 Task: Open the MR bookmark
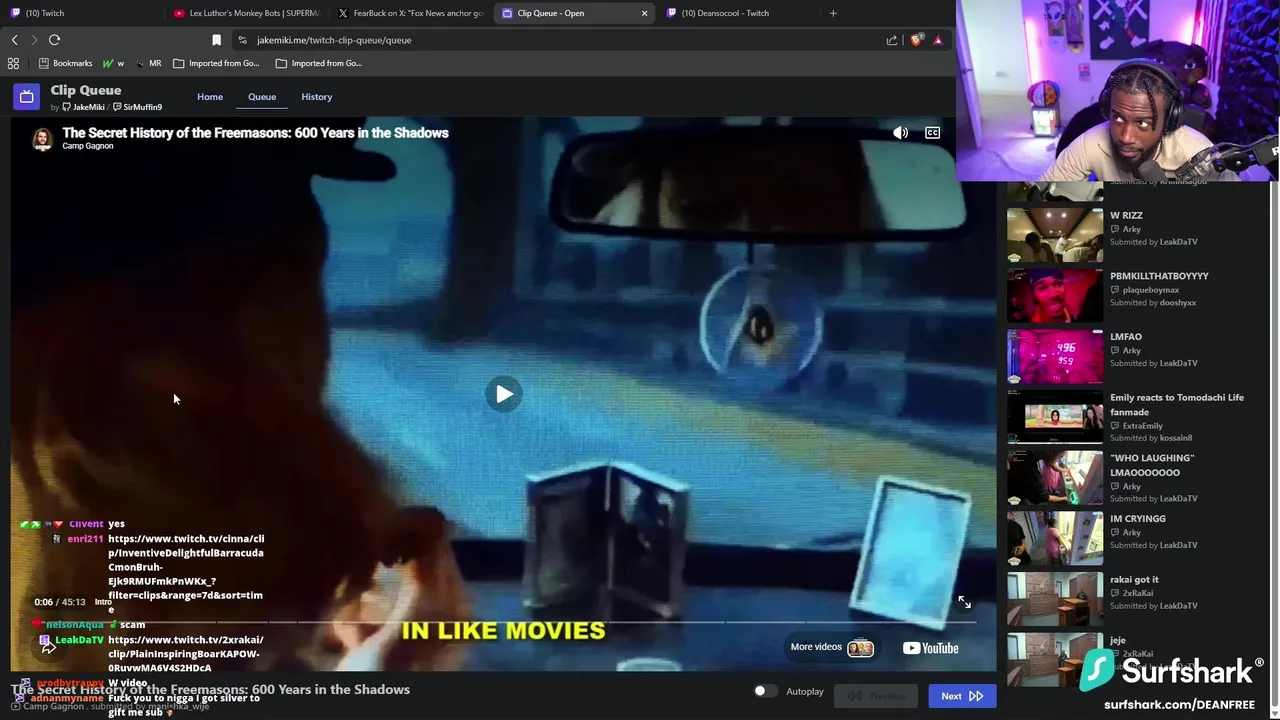click(148, 63)
